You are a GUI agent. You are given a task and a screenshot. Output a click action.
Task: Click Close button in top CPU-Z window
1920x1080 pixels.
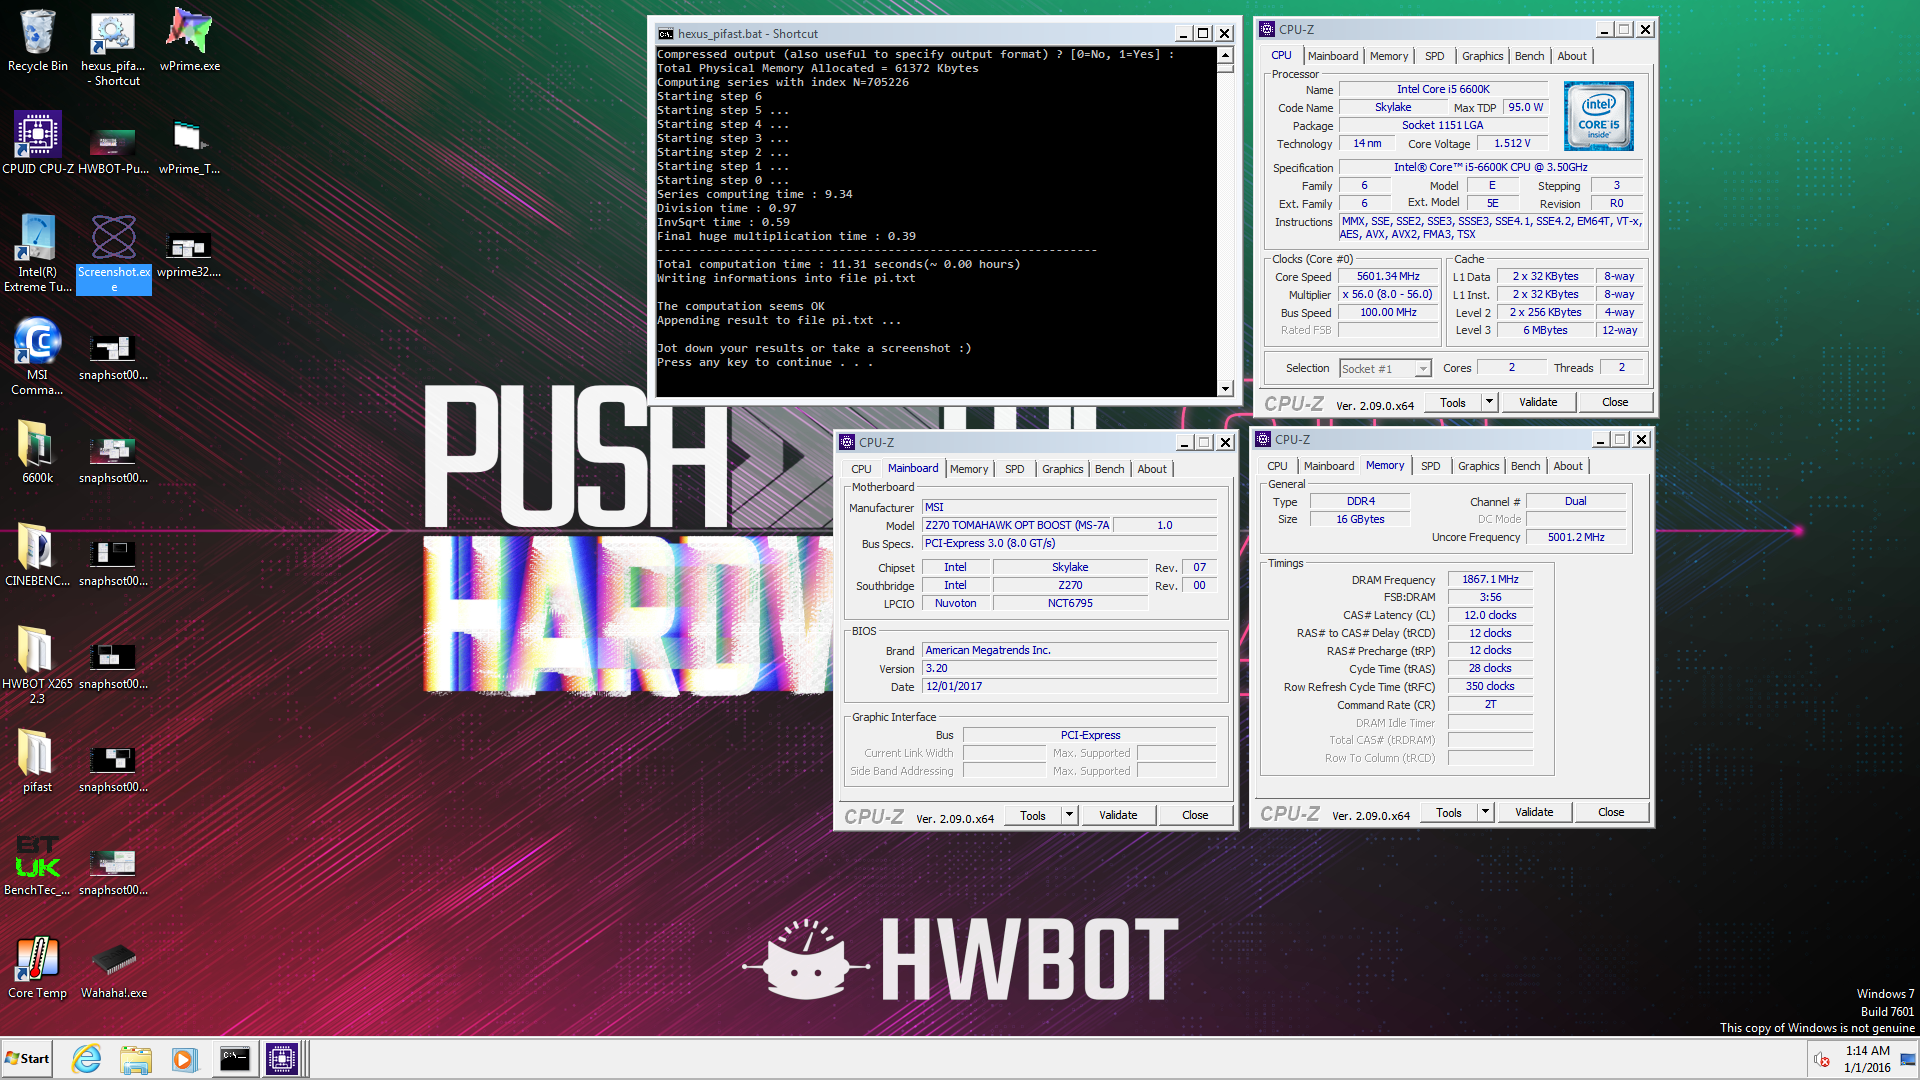click(x=1615, y=402)
